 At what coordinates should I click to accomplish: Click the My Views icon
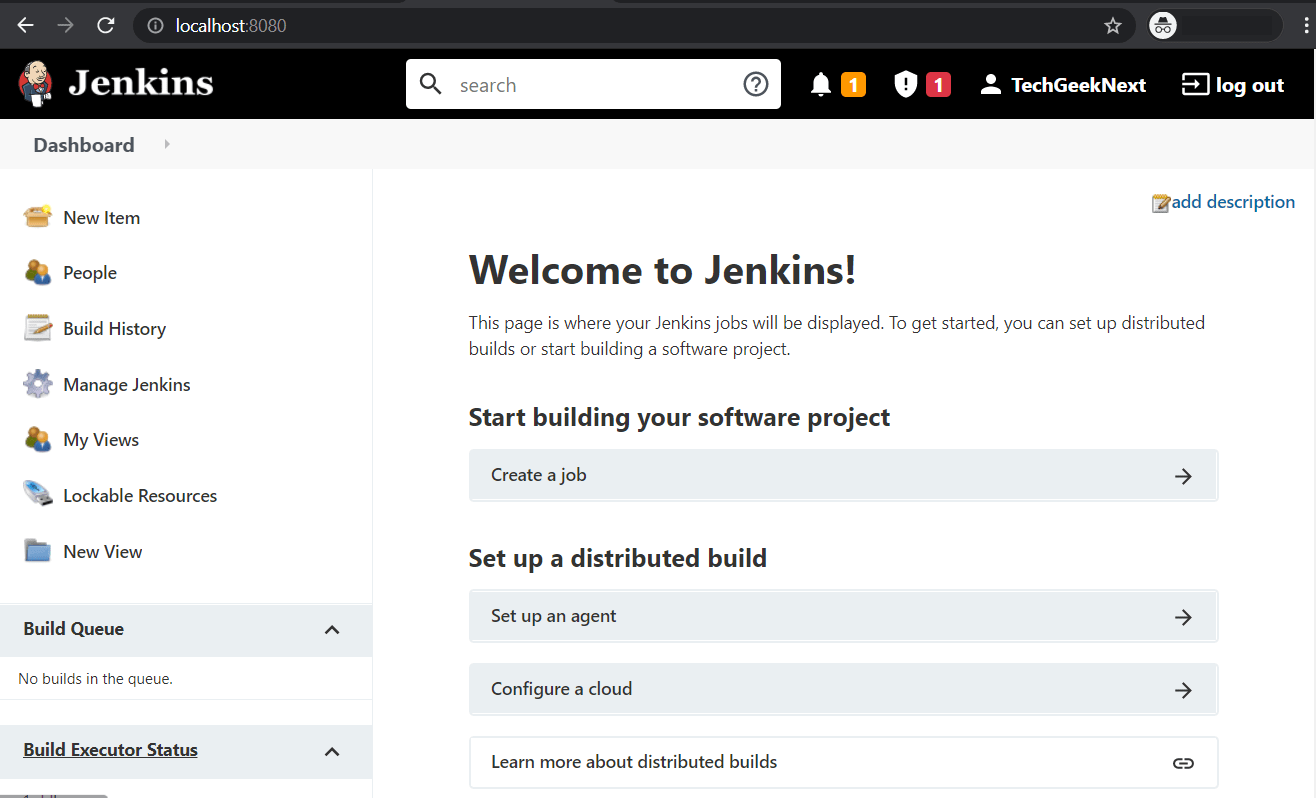(x=38, y=439)
